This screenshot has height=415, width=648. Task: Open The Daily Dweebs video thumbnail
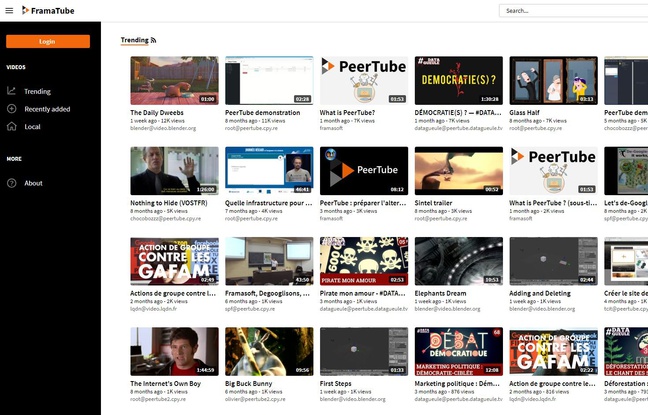pyautogui.click(x=174, y=81)
